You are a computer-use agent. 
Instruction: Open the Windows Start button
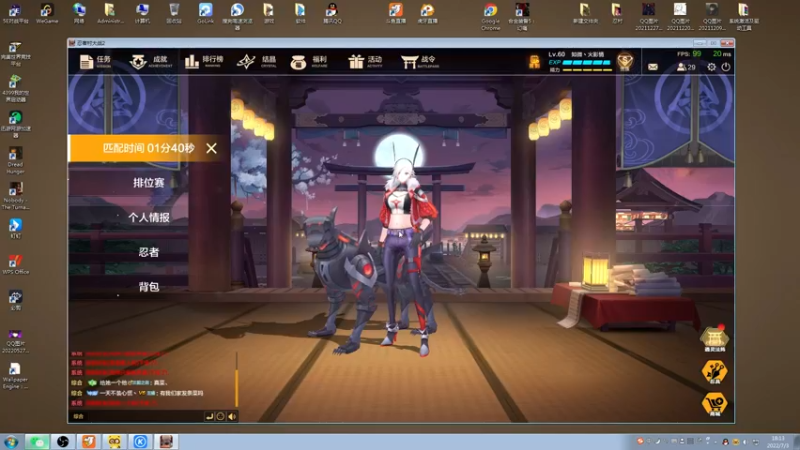11,442
